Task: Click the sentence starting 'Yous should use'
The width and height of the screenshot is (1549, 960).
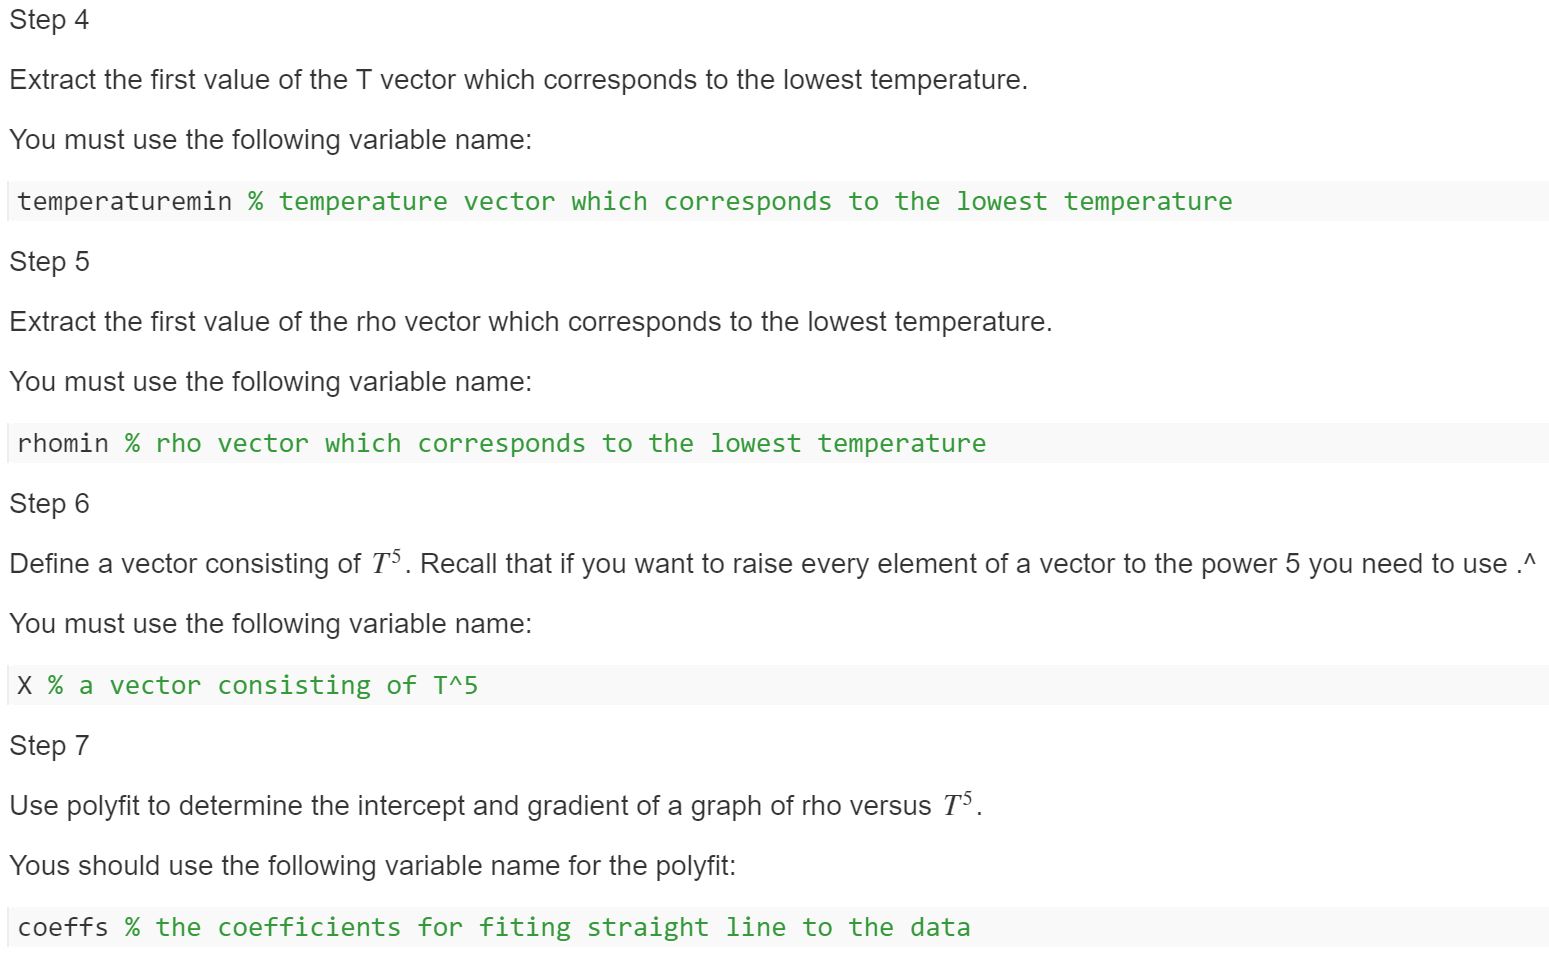Action: point(372,866)
